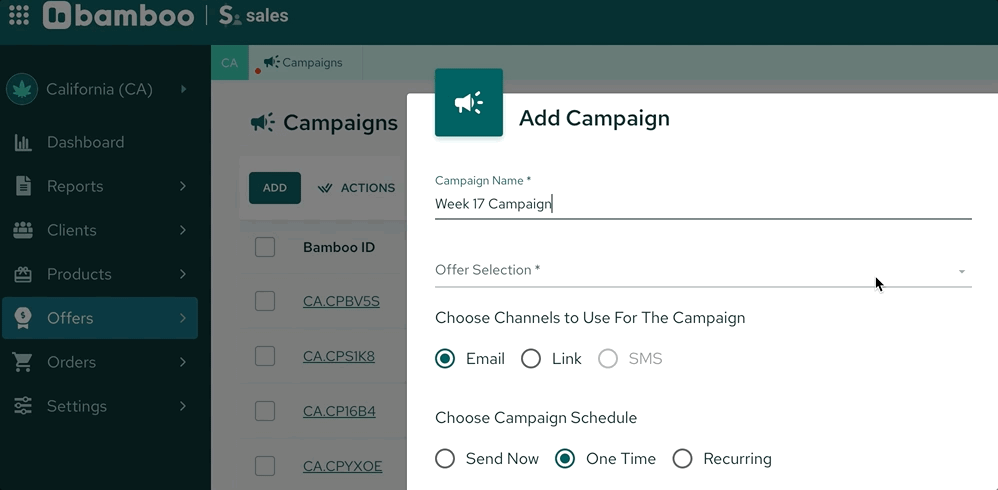The height and width of the screenshot is (490, 998).
Task: Choose the Send Now schedule option
Action: pos(445,459)
